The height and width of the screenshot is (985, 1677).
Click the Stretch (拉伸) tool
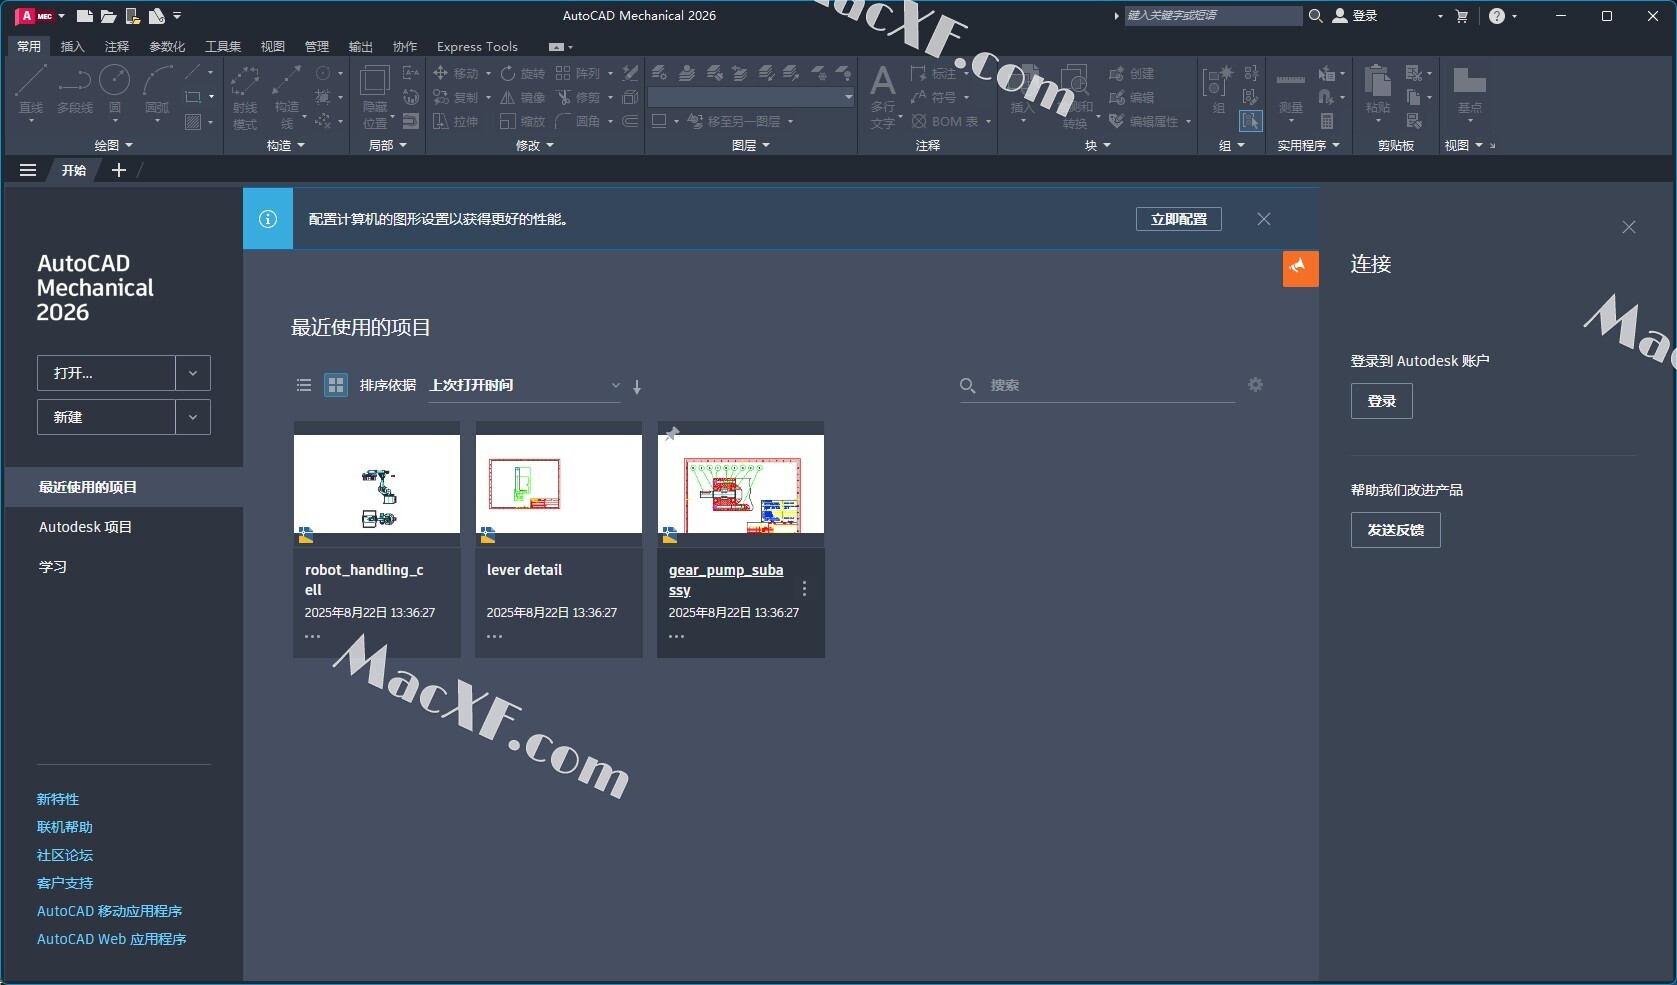[x=456, y=121]
